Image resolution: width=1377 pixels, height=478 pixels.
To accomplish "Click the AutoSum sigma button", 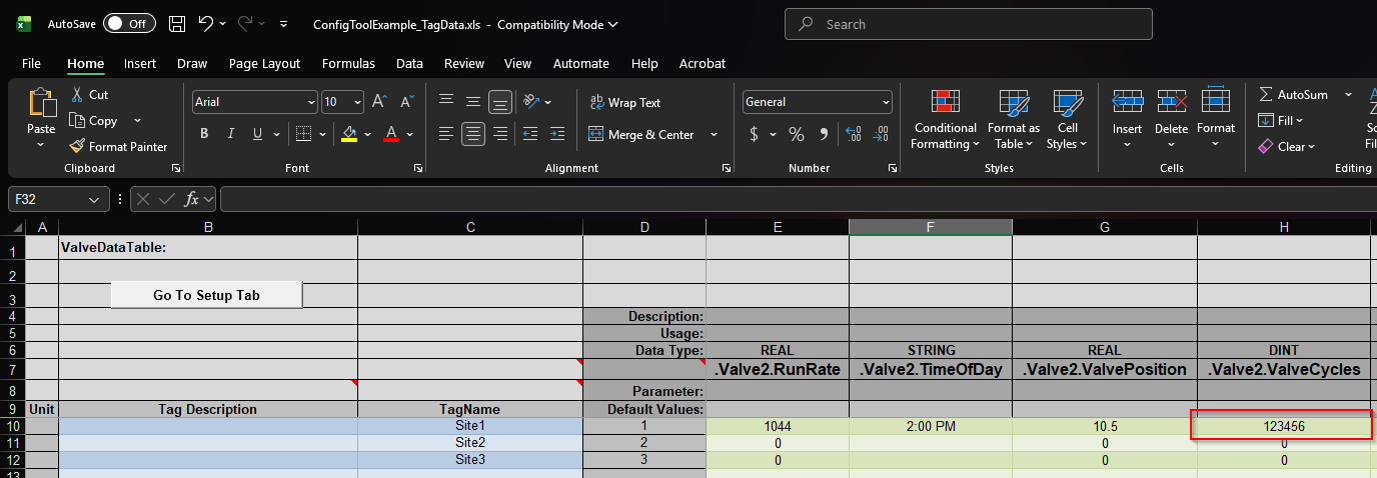I will tap(1293, 94).
